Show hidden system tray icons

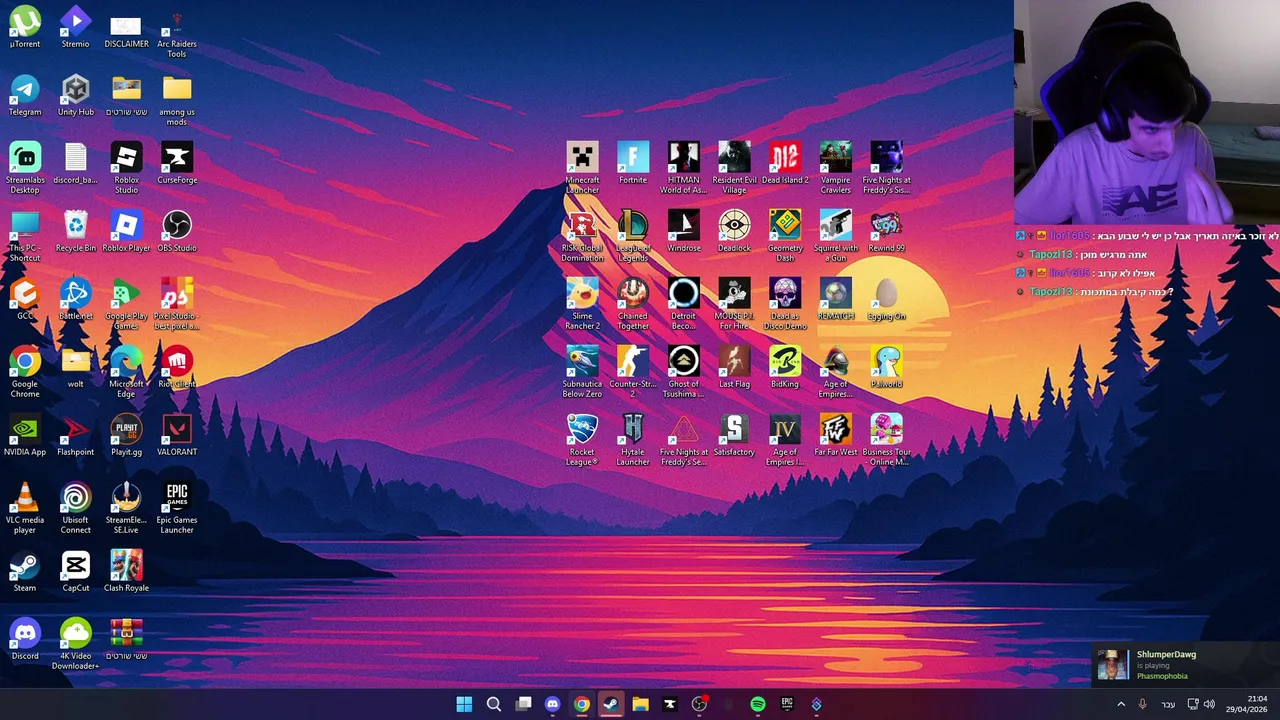1121,704
